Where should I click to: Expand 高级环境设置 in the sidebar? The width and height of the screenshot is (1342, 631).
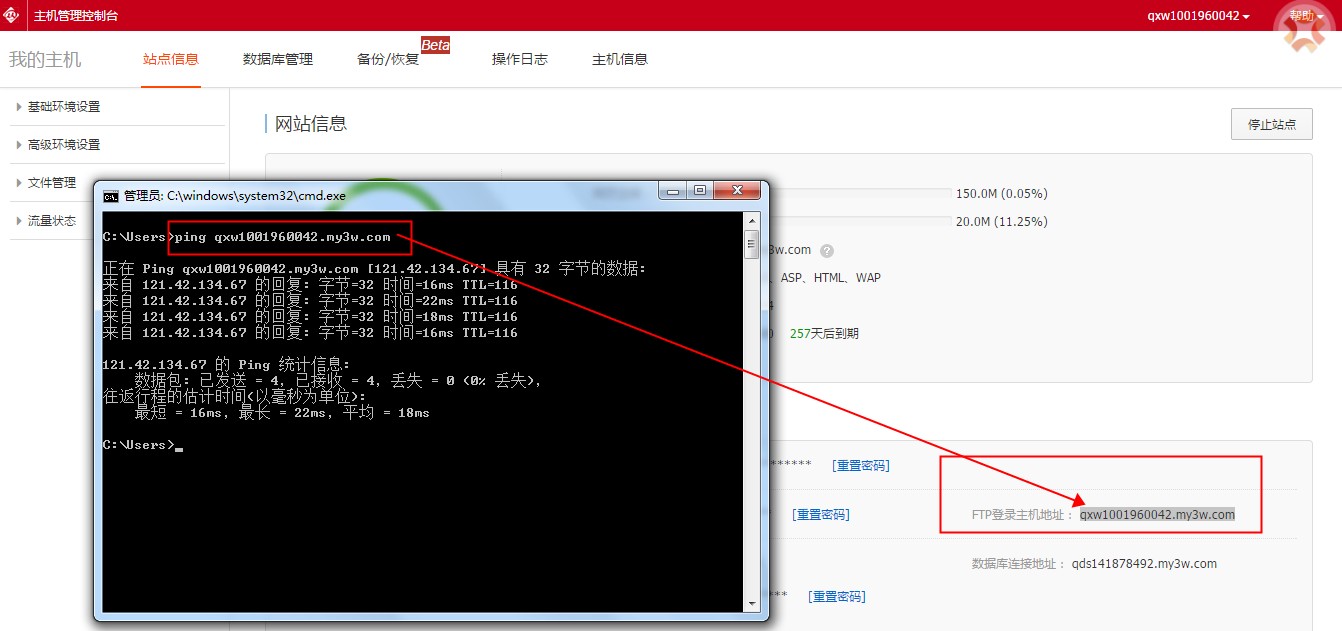(64, 145)
